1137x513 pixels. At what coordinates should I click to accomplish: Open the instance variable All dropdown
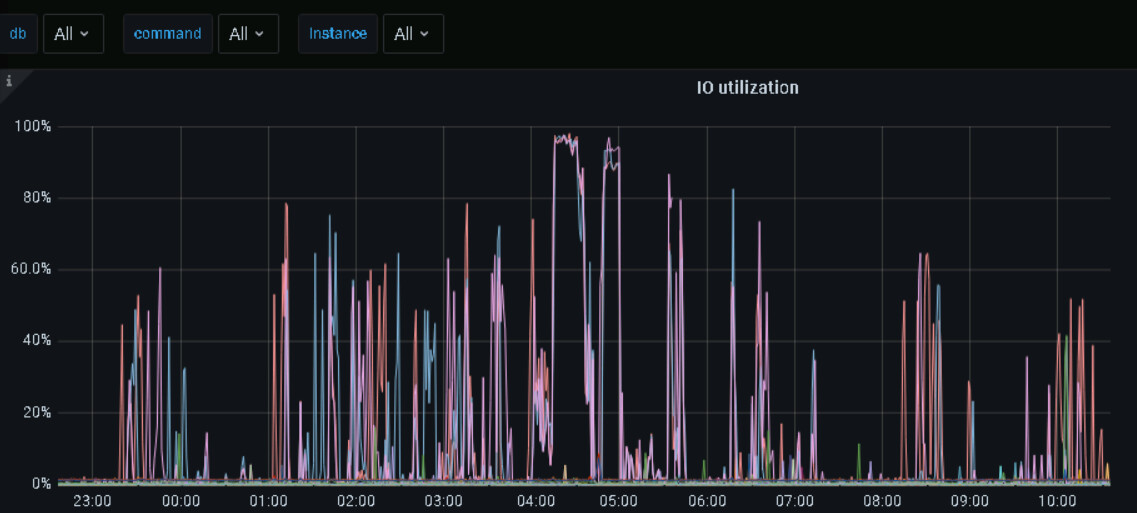413,33
